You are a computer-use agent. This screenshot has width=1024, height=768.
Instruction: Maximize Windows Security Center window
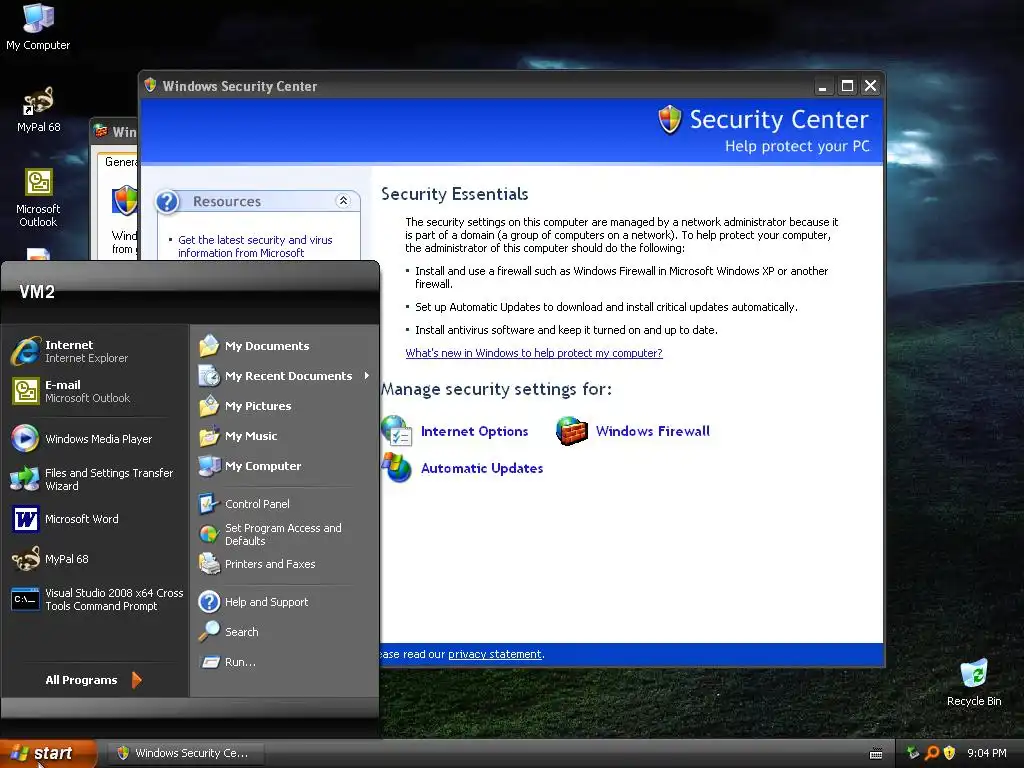pos(847,86)
